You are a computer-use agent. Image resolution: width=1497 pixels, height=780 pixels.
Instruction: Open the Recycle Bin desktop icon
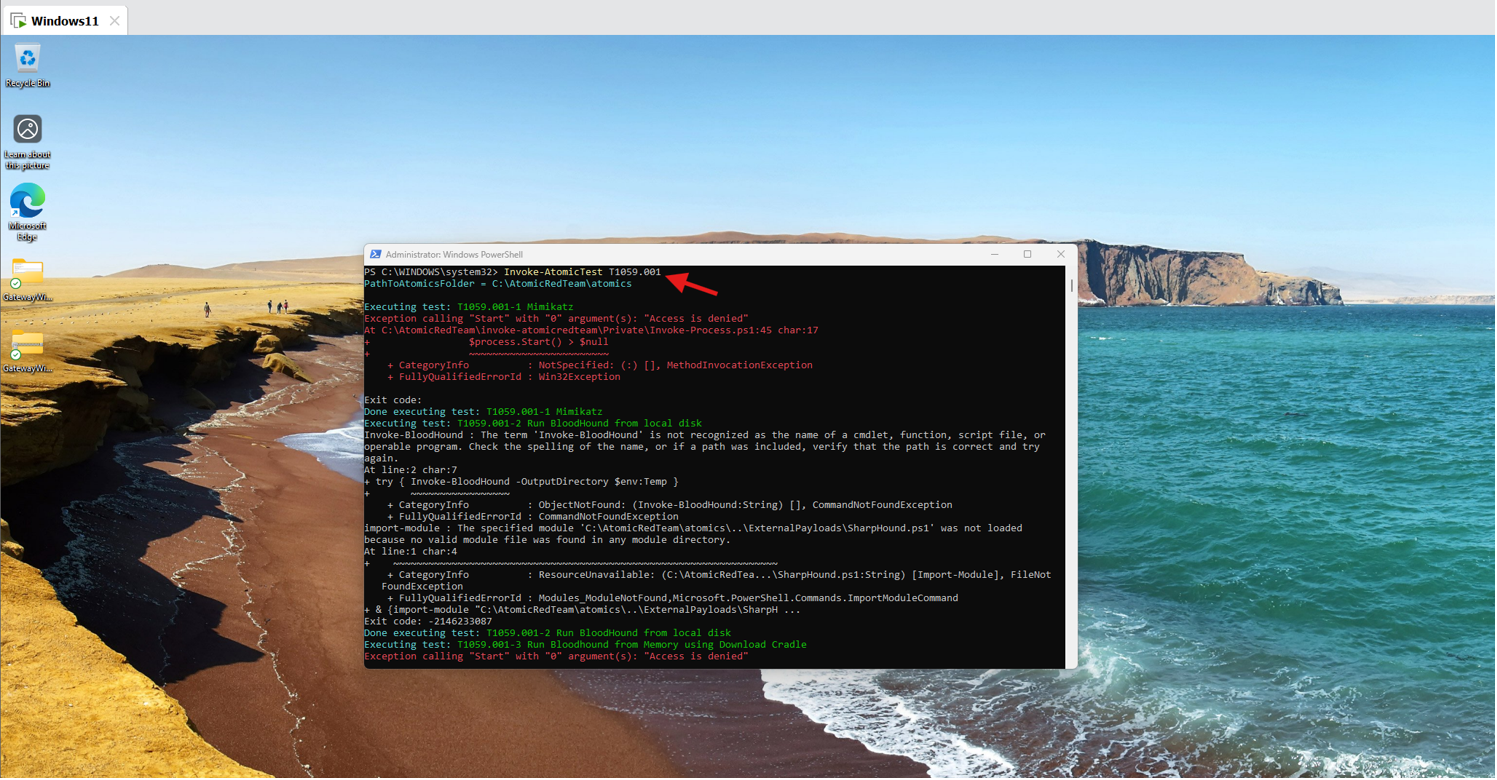(x=27, y=65)
